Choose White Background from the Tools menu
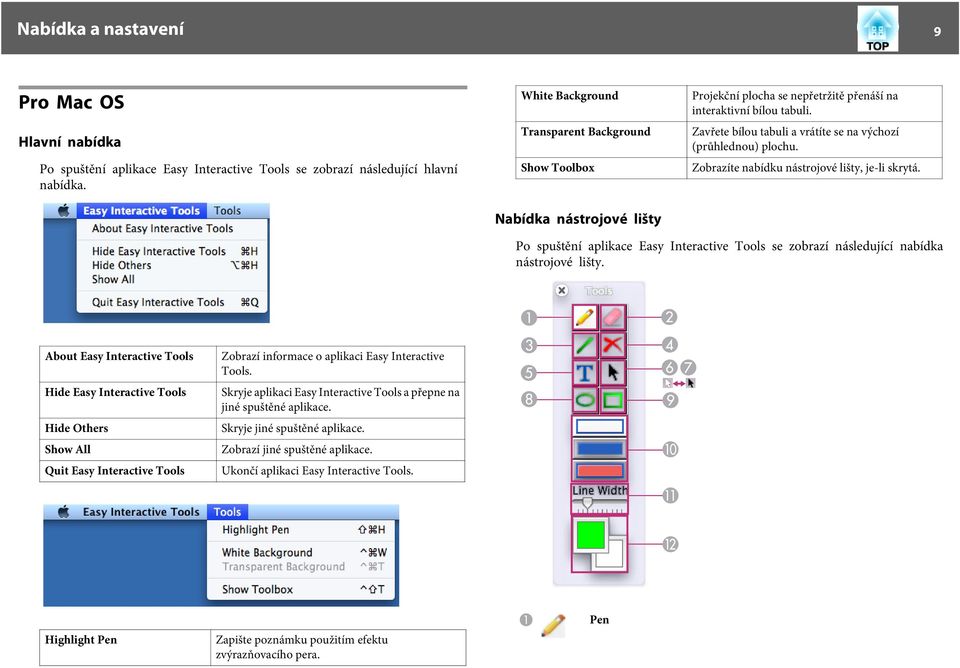This screenshot has width=960, height=668. [301, 552]
